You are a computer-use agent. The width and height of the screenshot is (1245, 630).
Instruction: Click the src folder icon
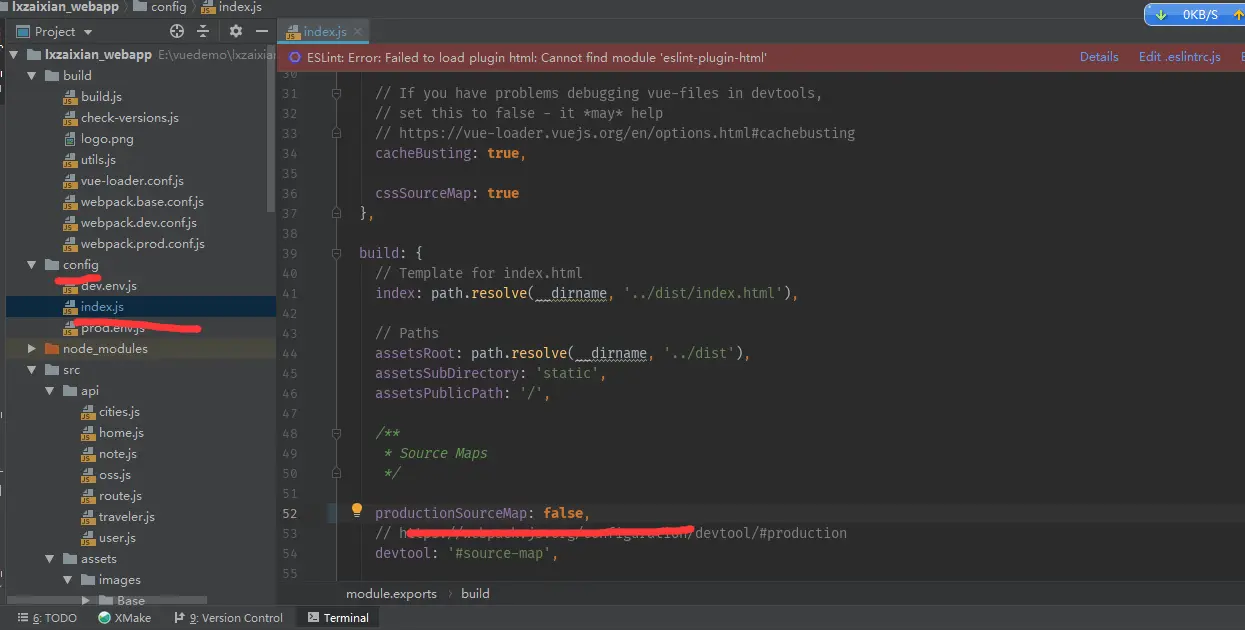[x=51, y=369]
